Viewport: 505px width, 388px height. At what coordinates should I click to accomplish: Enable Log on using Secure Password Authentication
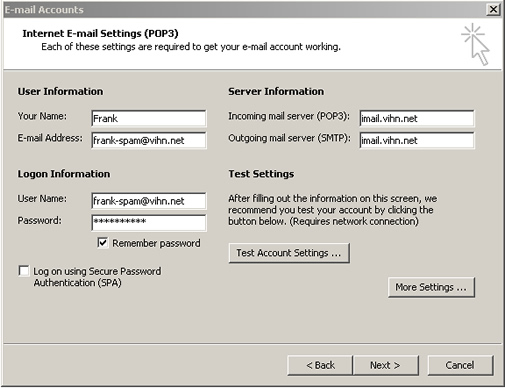24,271
